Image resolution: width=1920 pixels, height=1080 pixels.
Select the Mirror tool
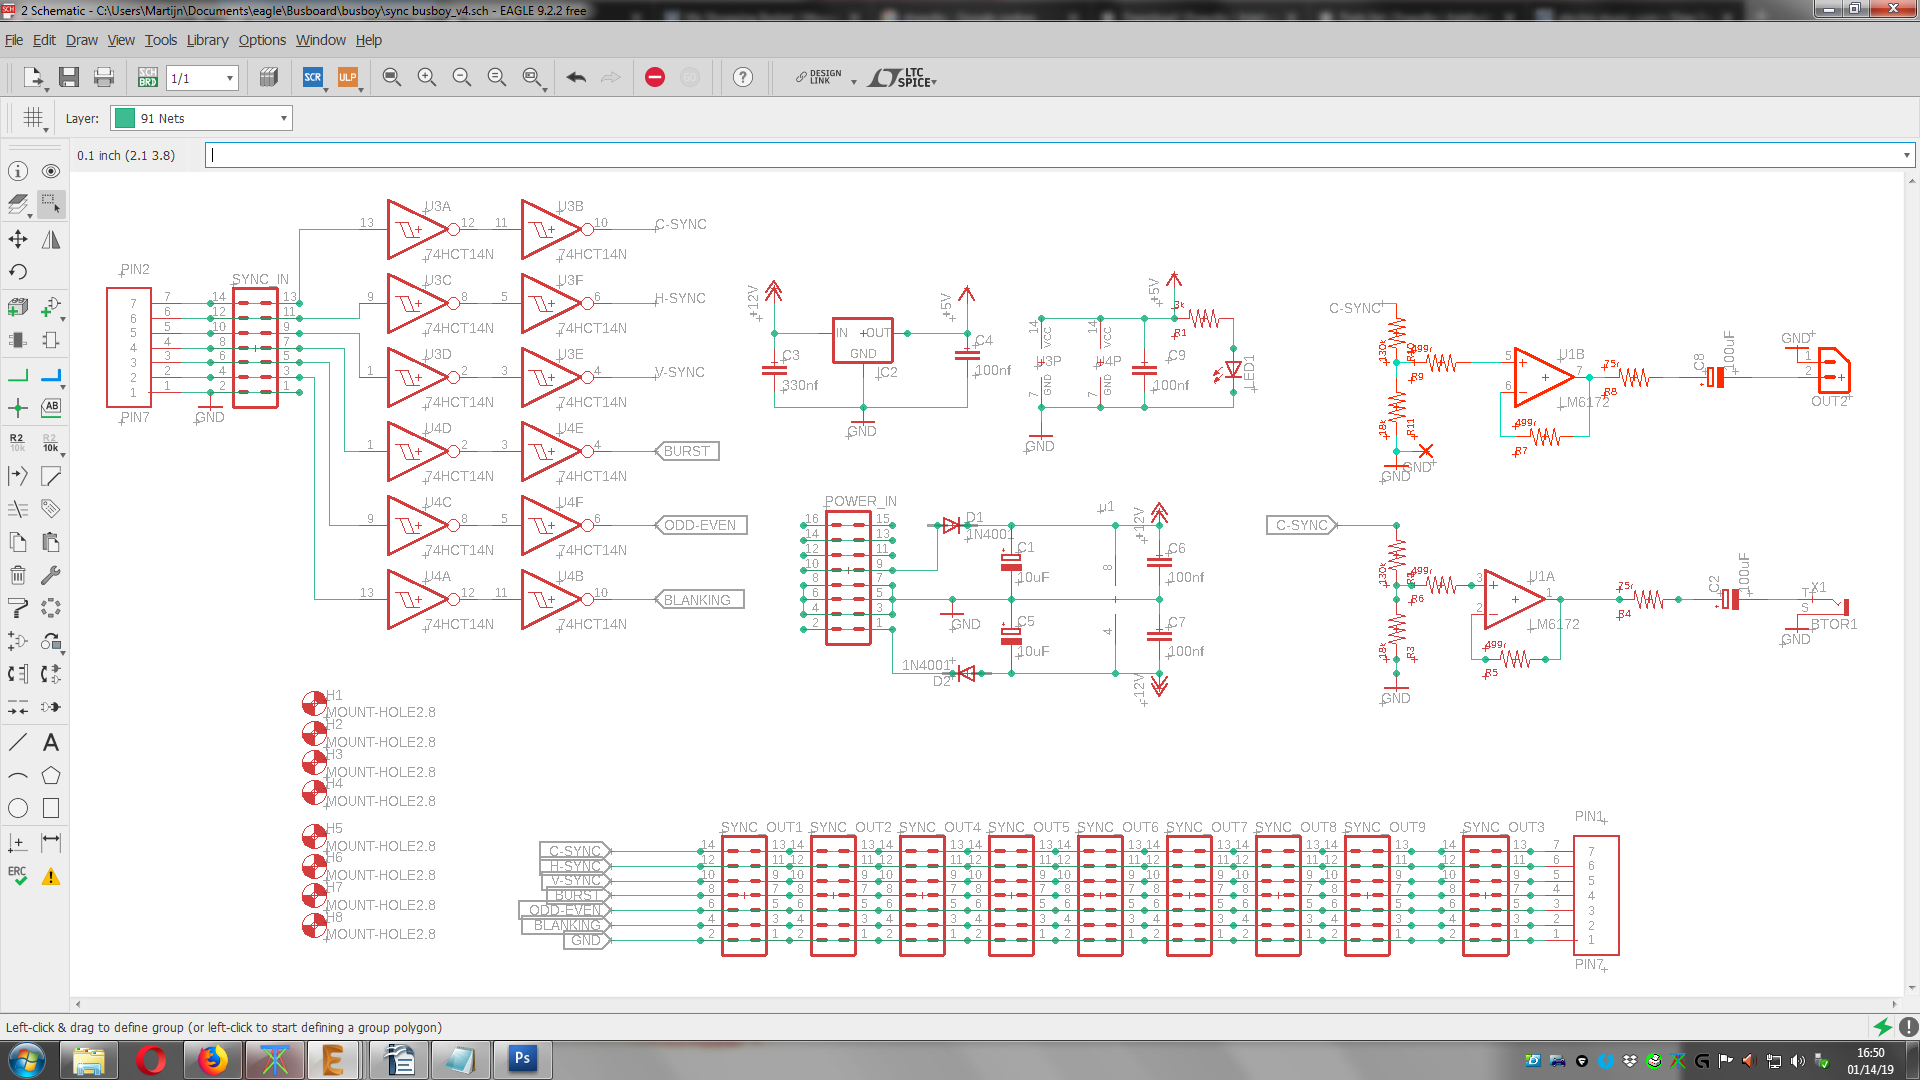(x=51, y=239)
